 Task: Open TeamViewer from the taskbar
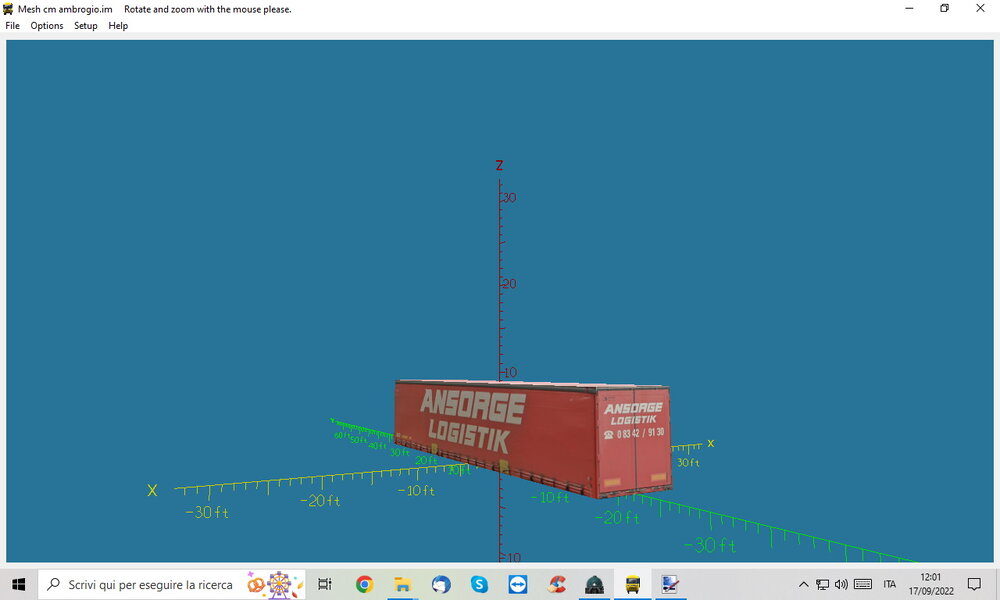pos(518,584)
